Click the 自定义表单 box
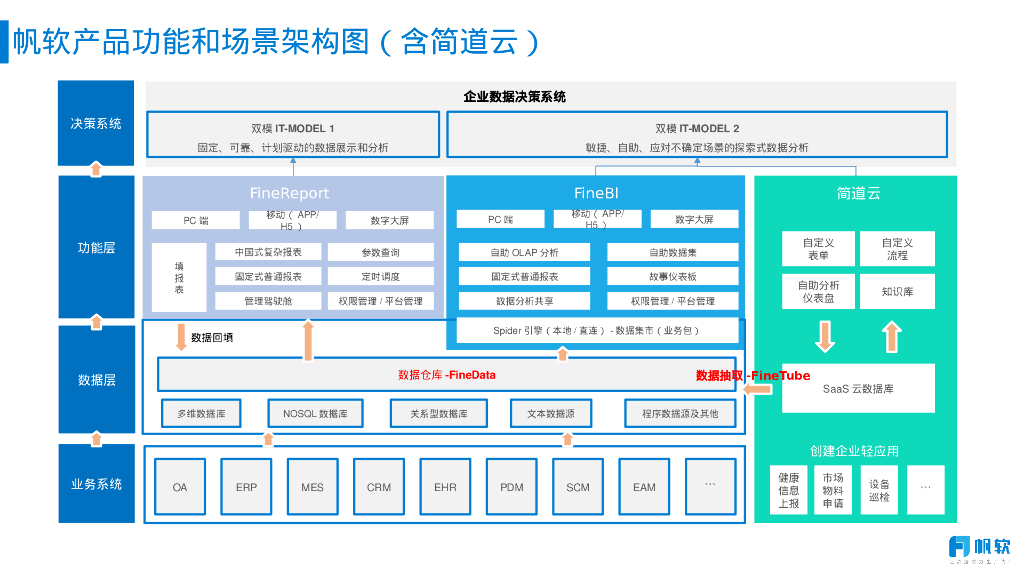The width and height of the screenshot is (1024, 576). (818, 248)
